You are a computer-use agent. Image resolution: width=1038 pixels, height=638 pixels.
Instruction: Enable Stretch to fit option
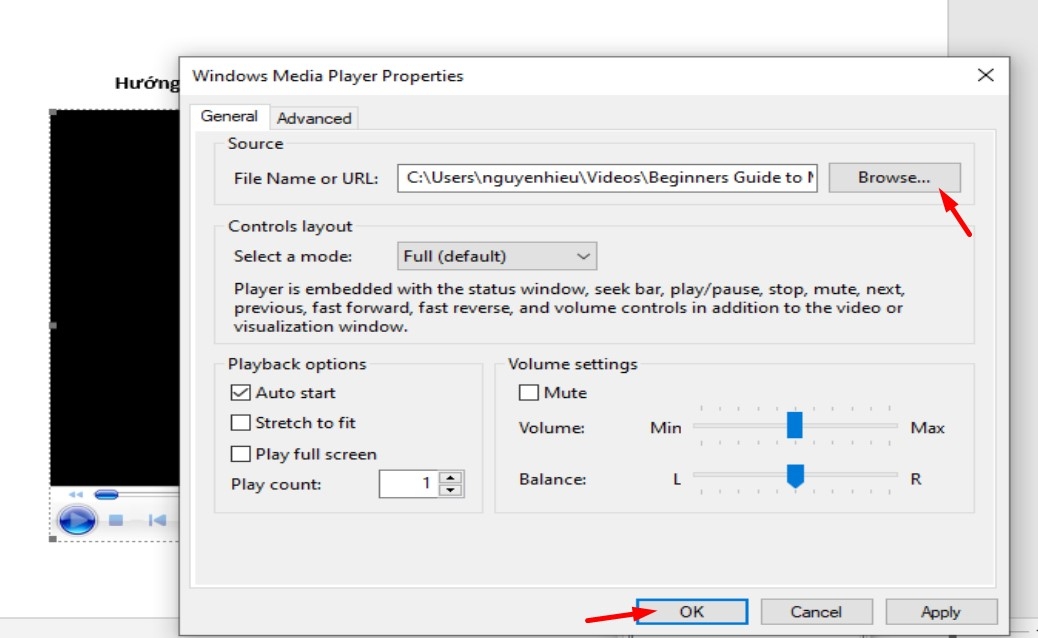coord(240,422)
